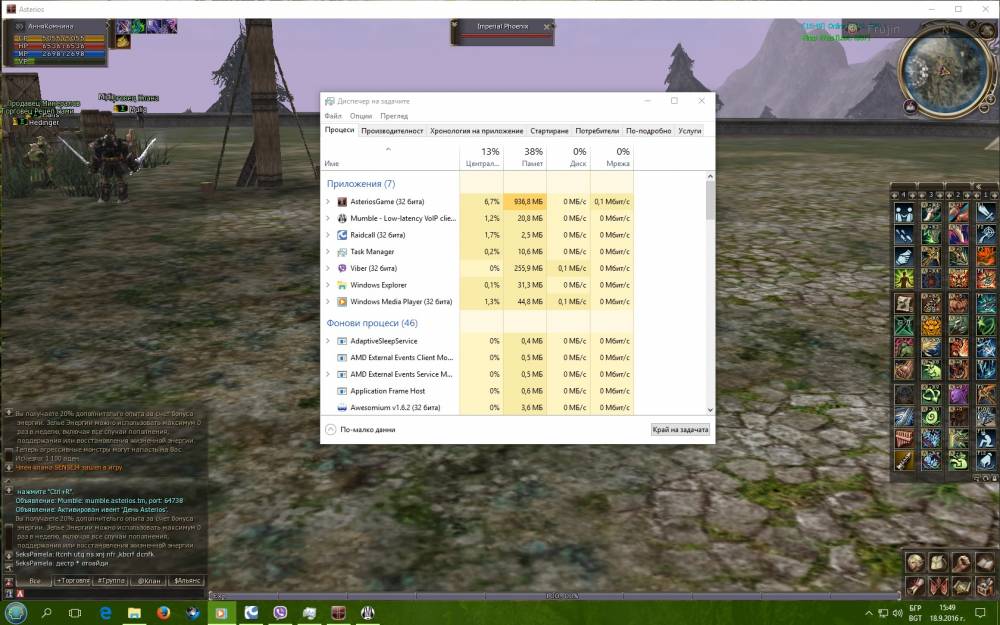Screen dimensions: 1000x625
Task: Open the Файл menu in Task Manager
Action: (333, 116)
